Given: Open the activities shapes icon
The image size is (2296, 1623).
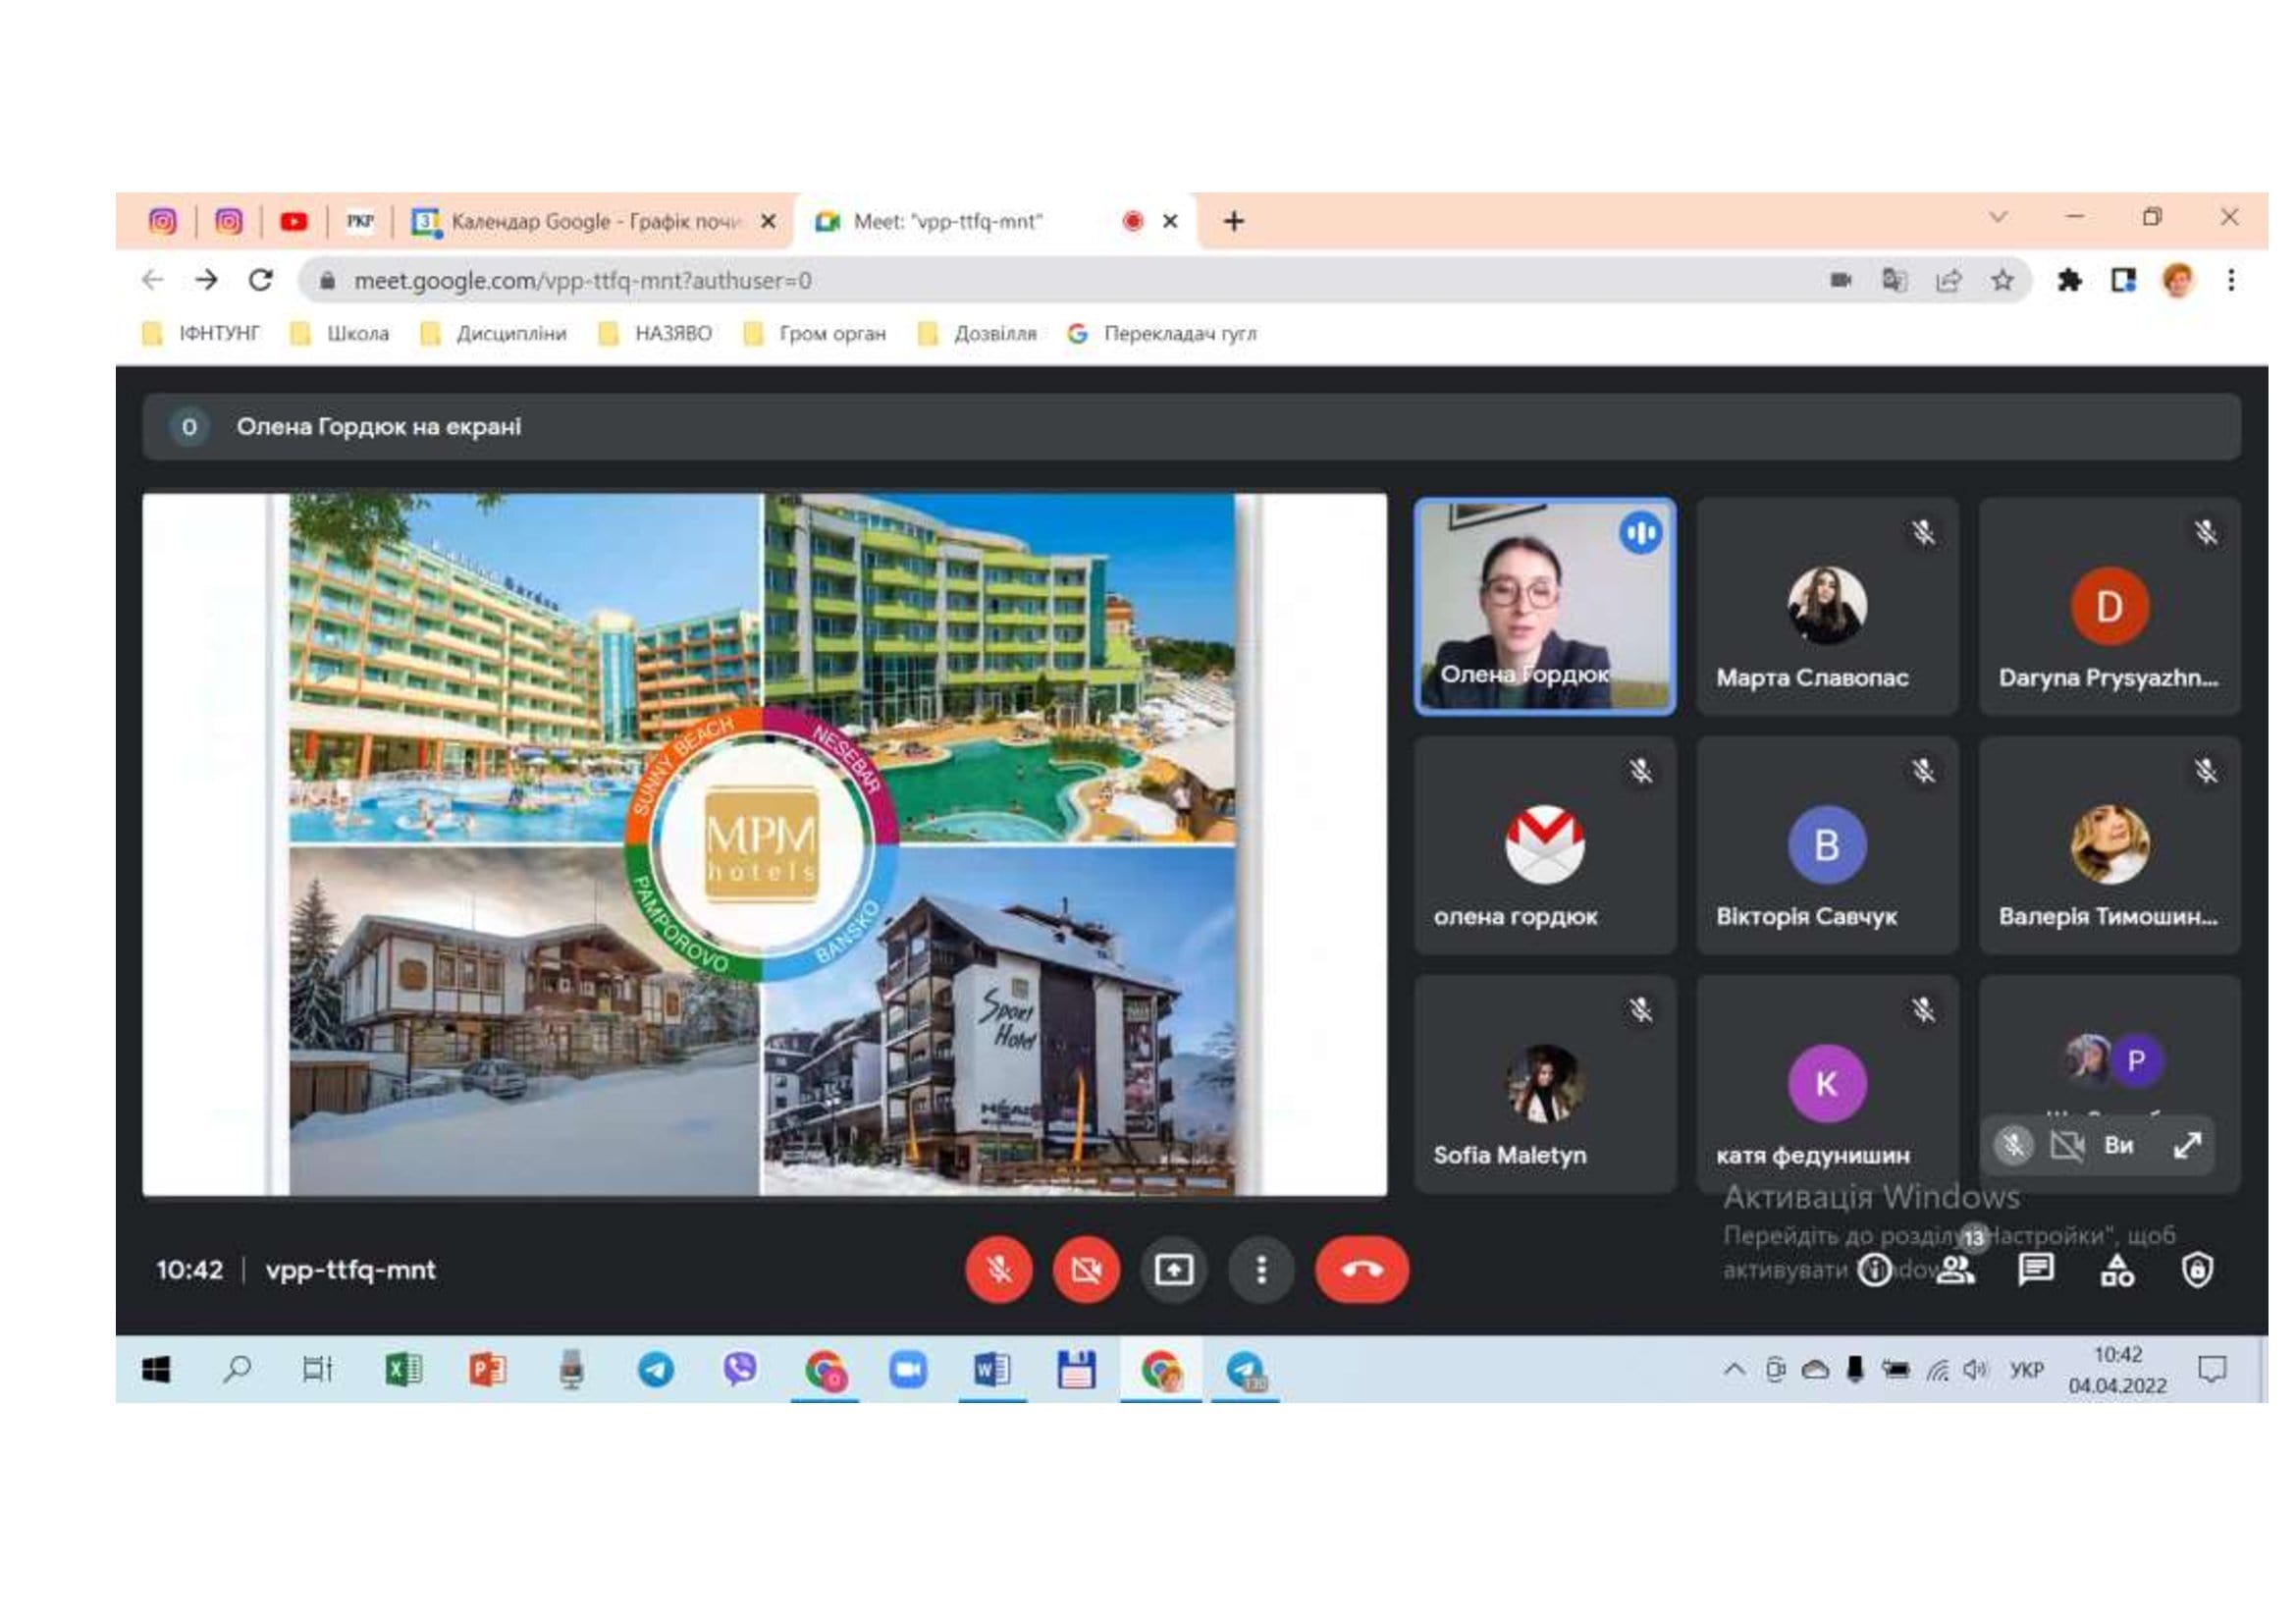Looking at the screenshot, I should (2116, 1270).
